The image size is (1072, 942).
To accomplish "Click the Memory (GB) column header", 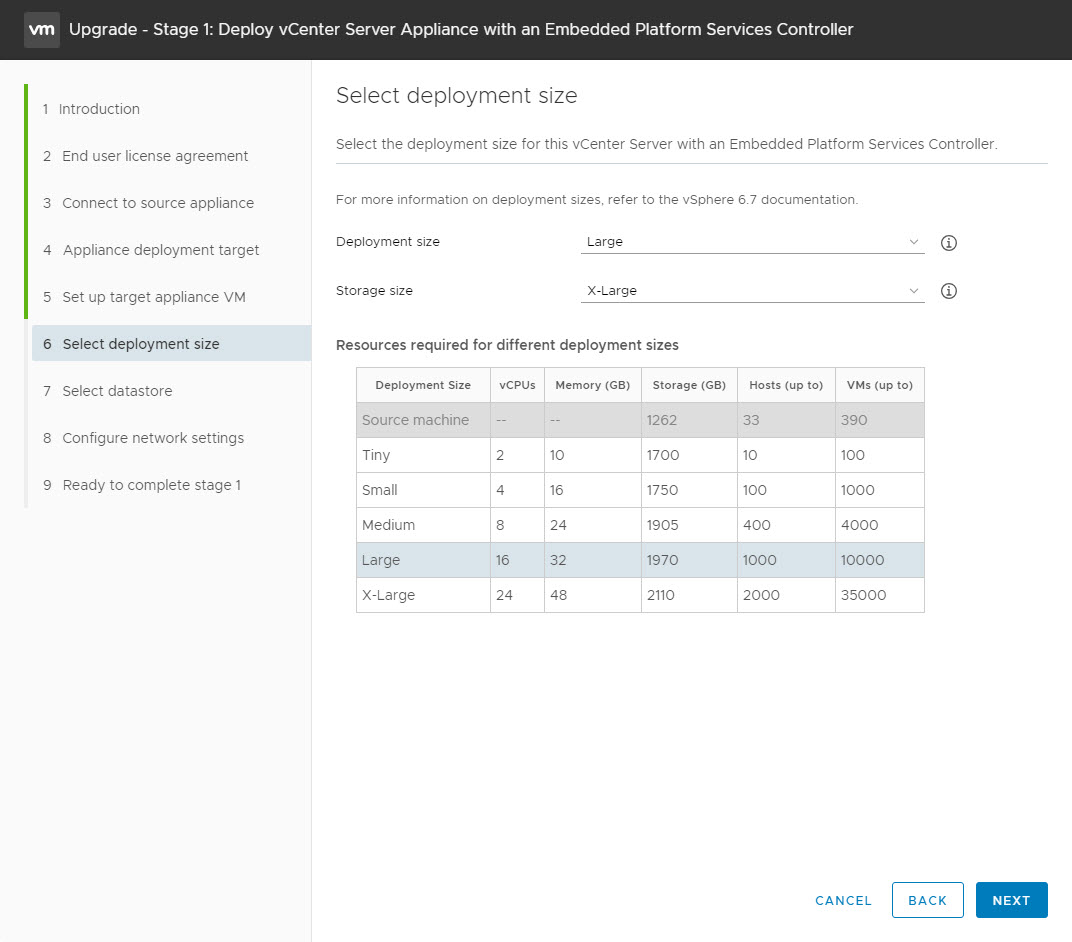I will (592, 386).
